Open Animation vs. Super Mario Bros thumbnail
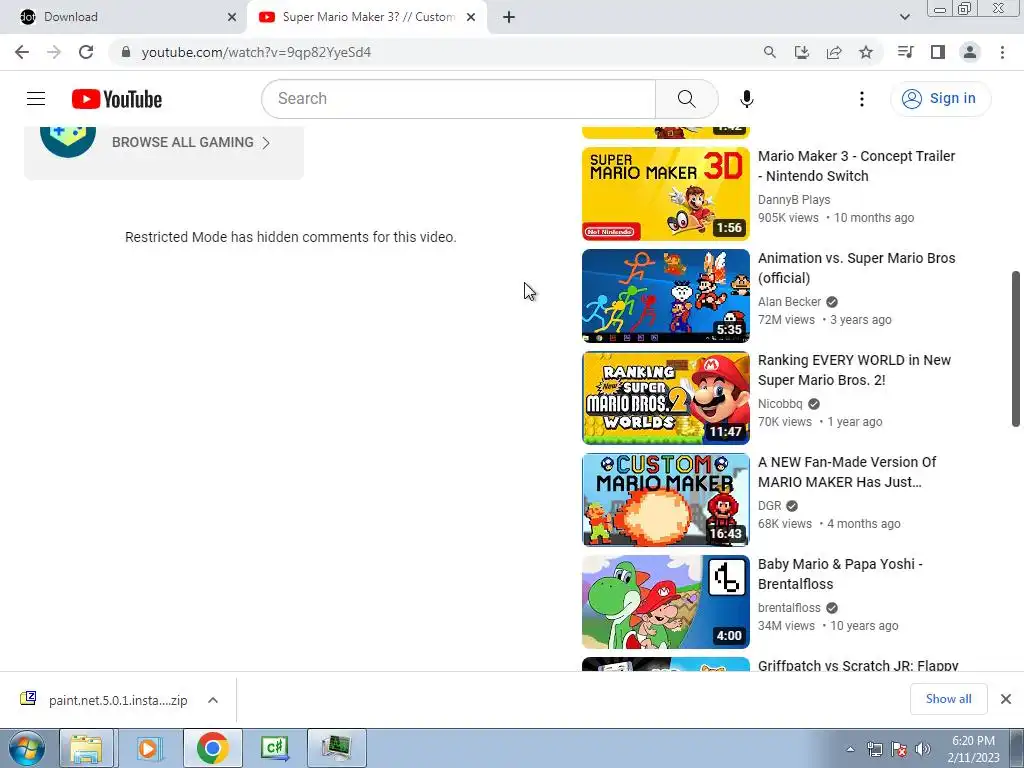The width and height of the screenshot is (1024, 768). point(665,296)
